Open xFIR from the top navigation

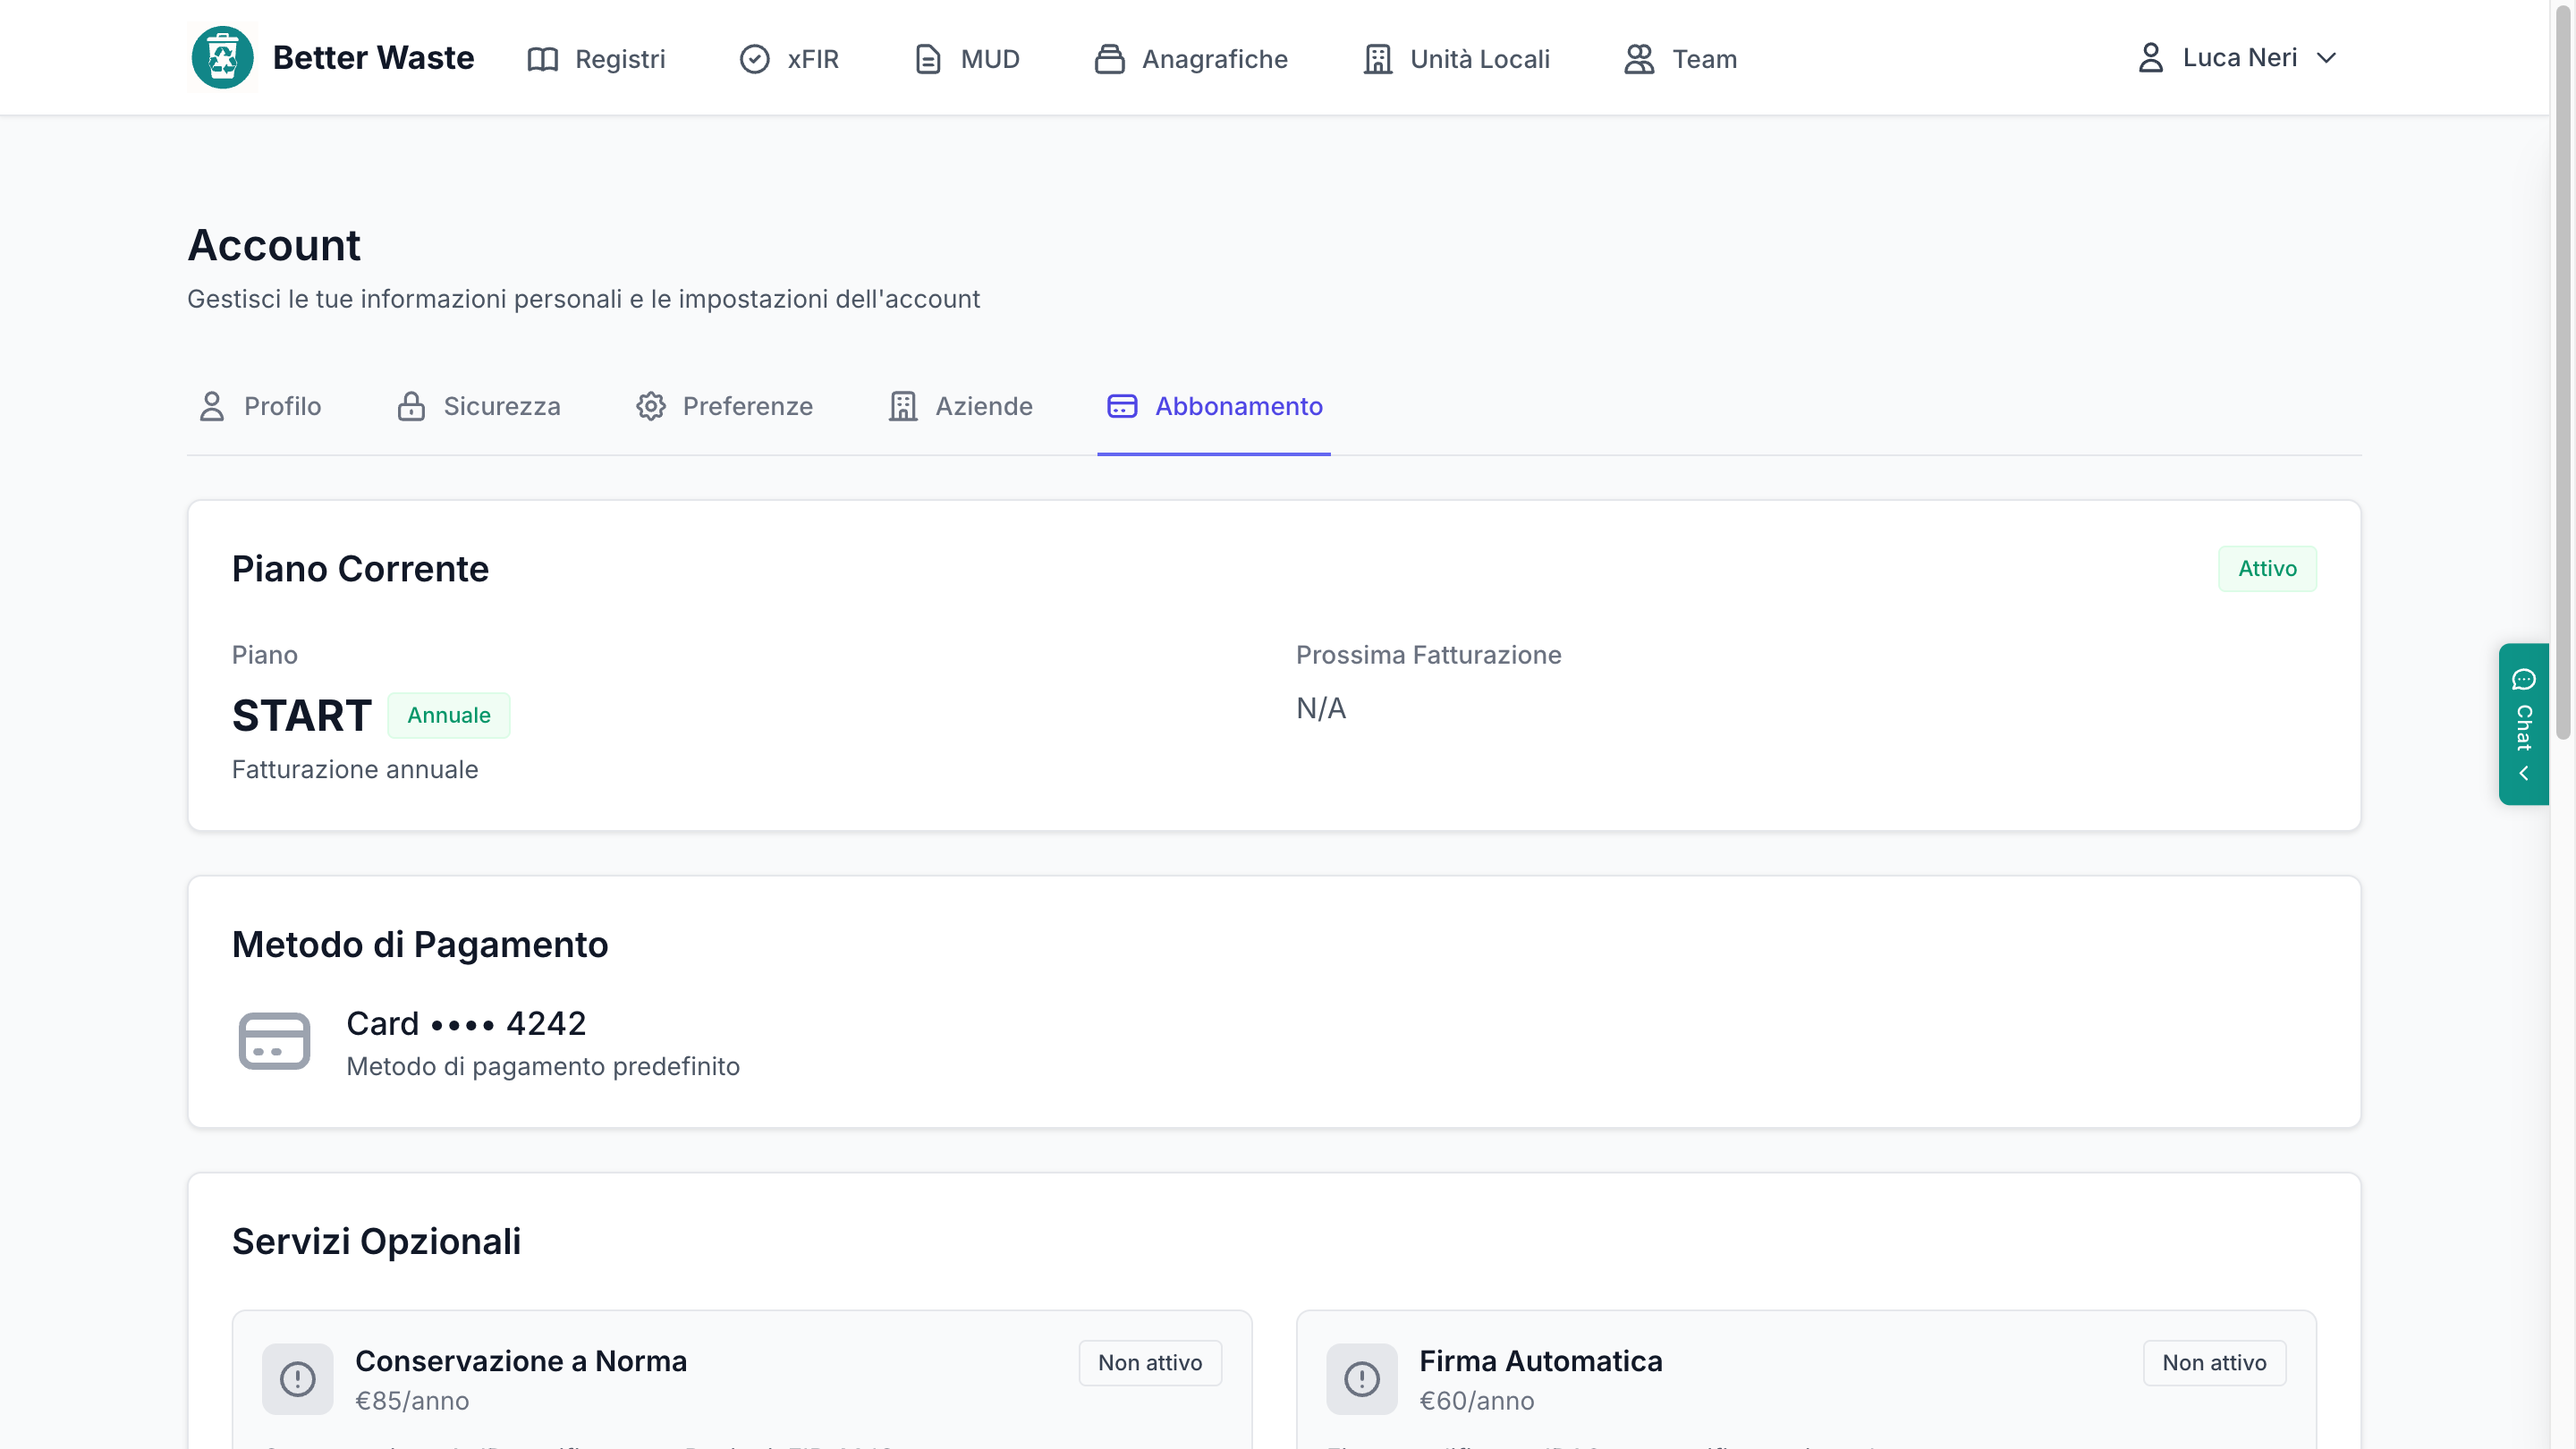click(789, 59)
